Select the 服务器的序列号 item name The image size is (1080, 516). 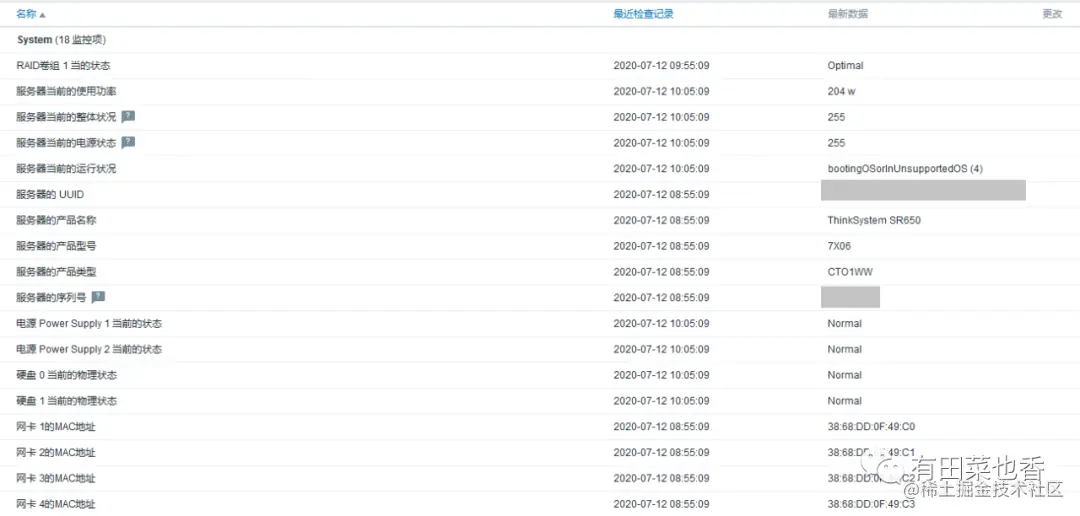[52, 297]
